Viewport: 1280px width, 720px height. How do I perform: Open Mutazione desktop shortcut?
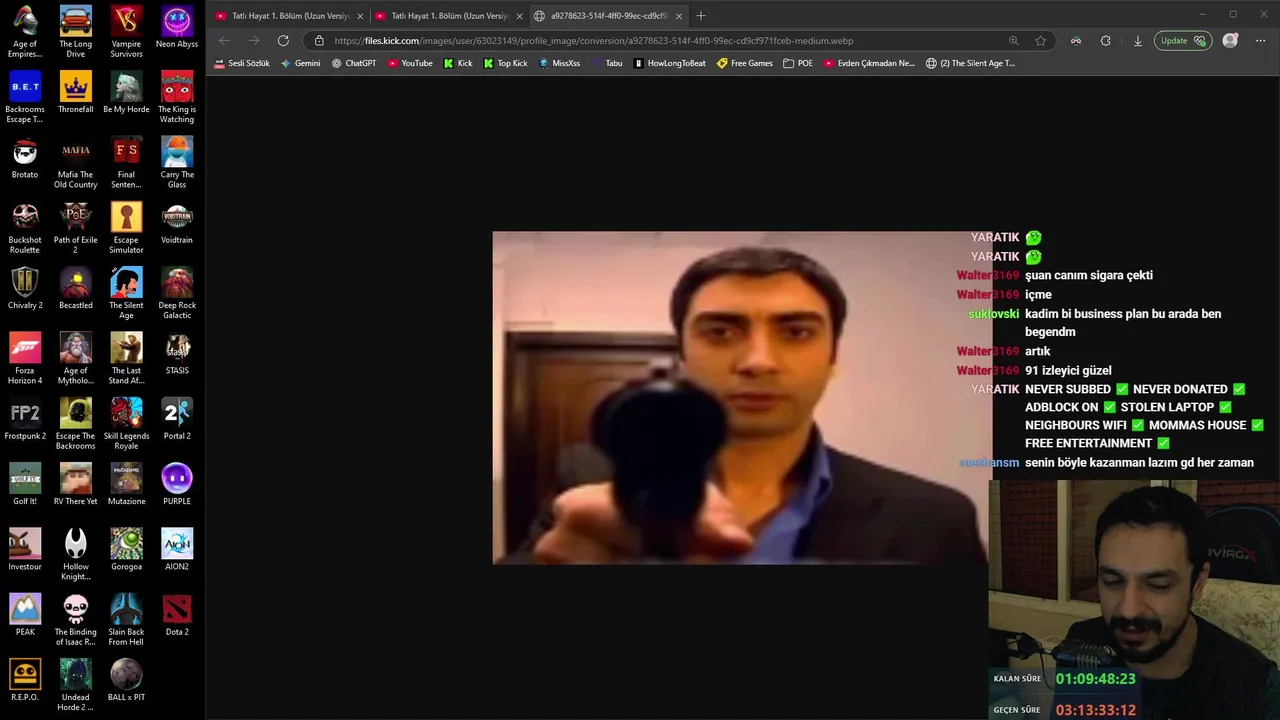point(126,484)
